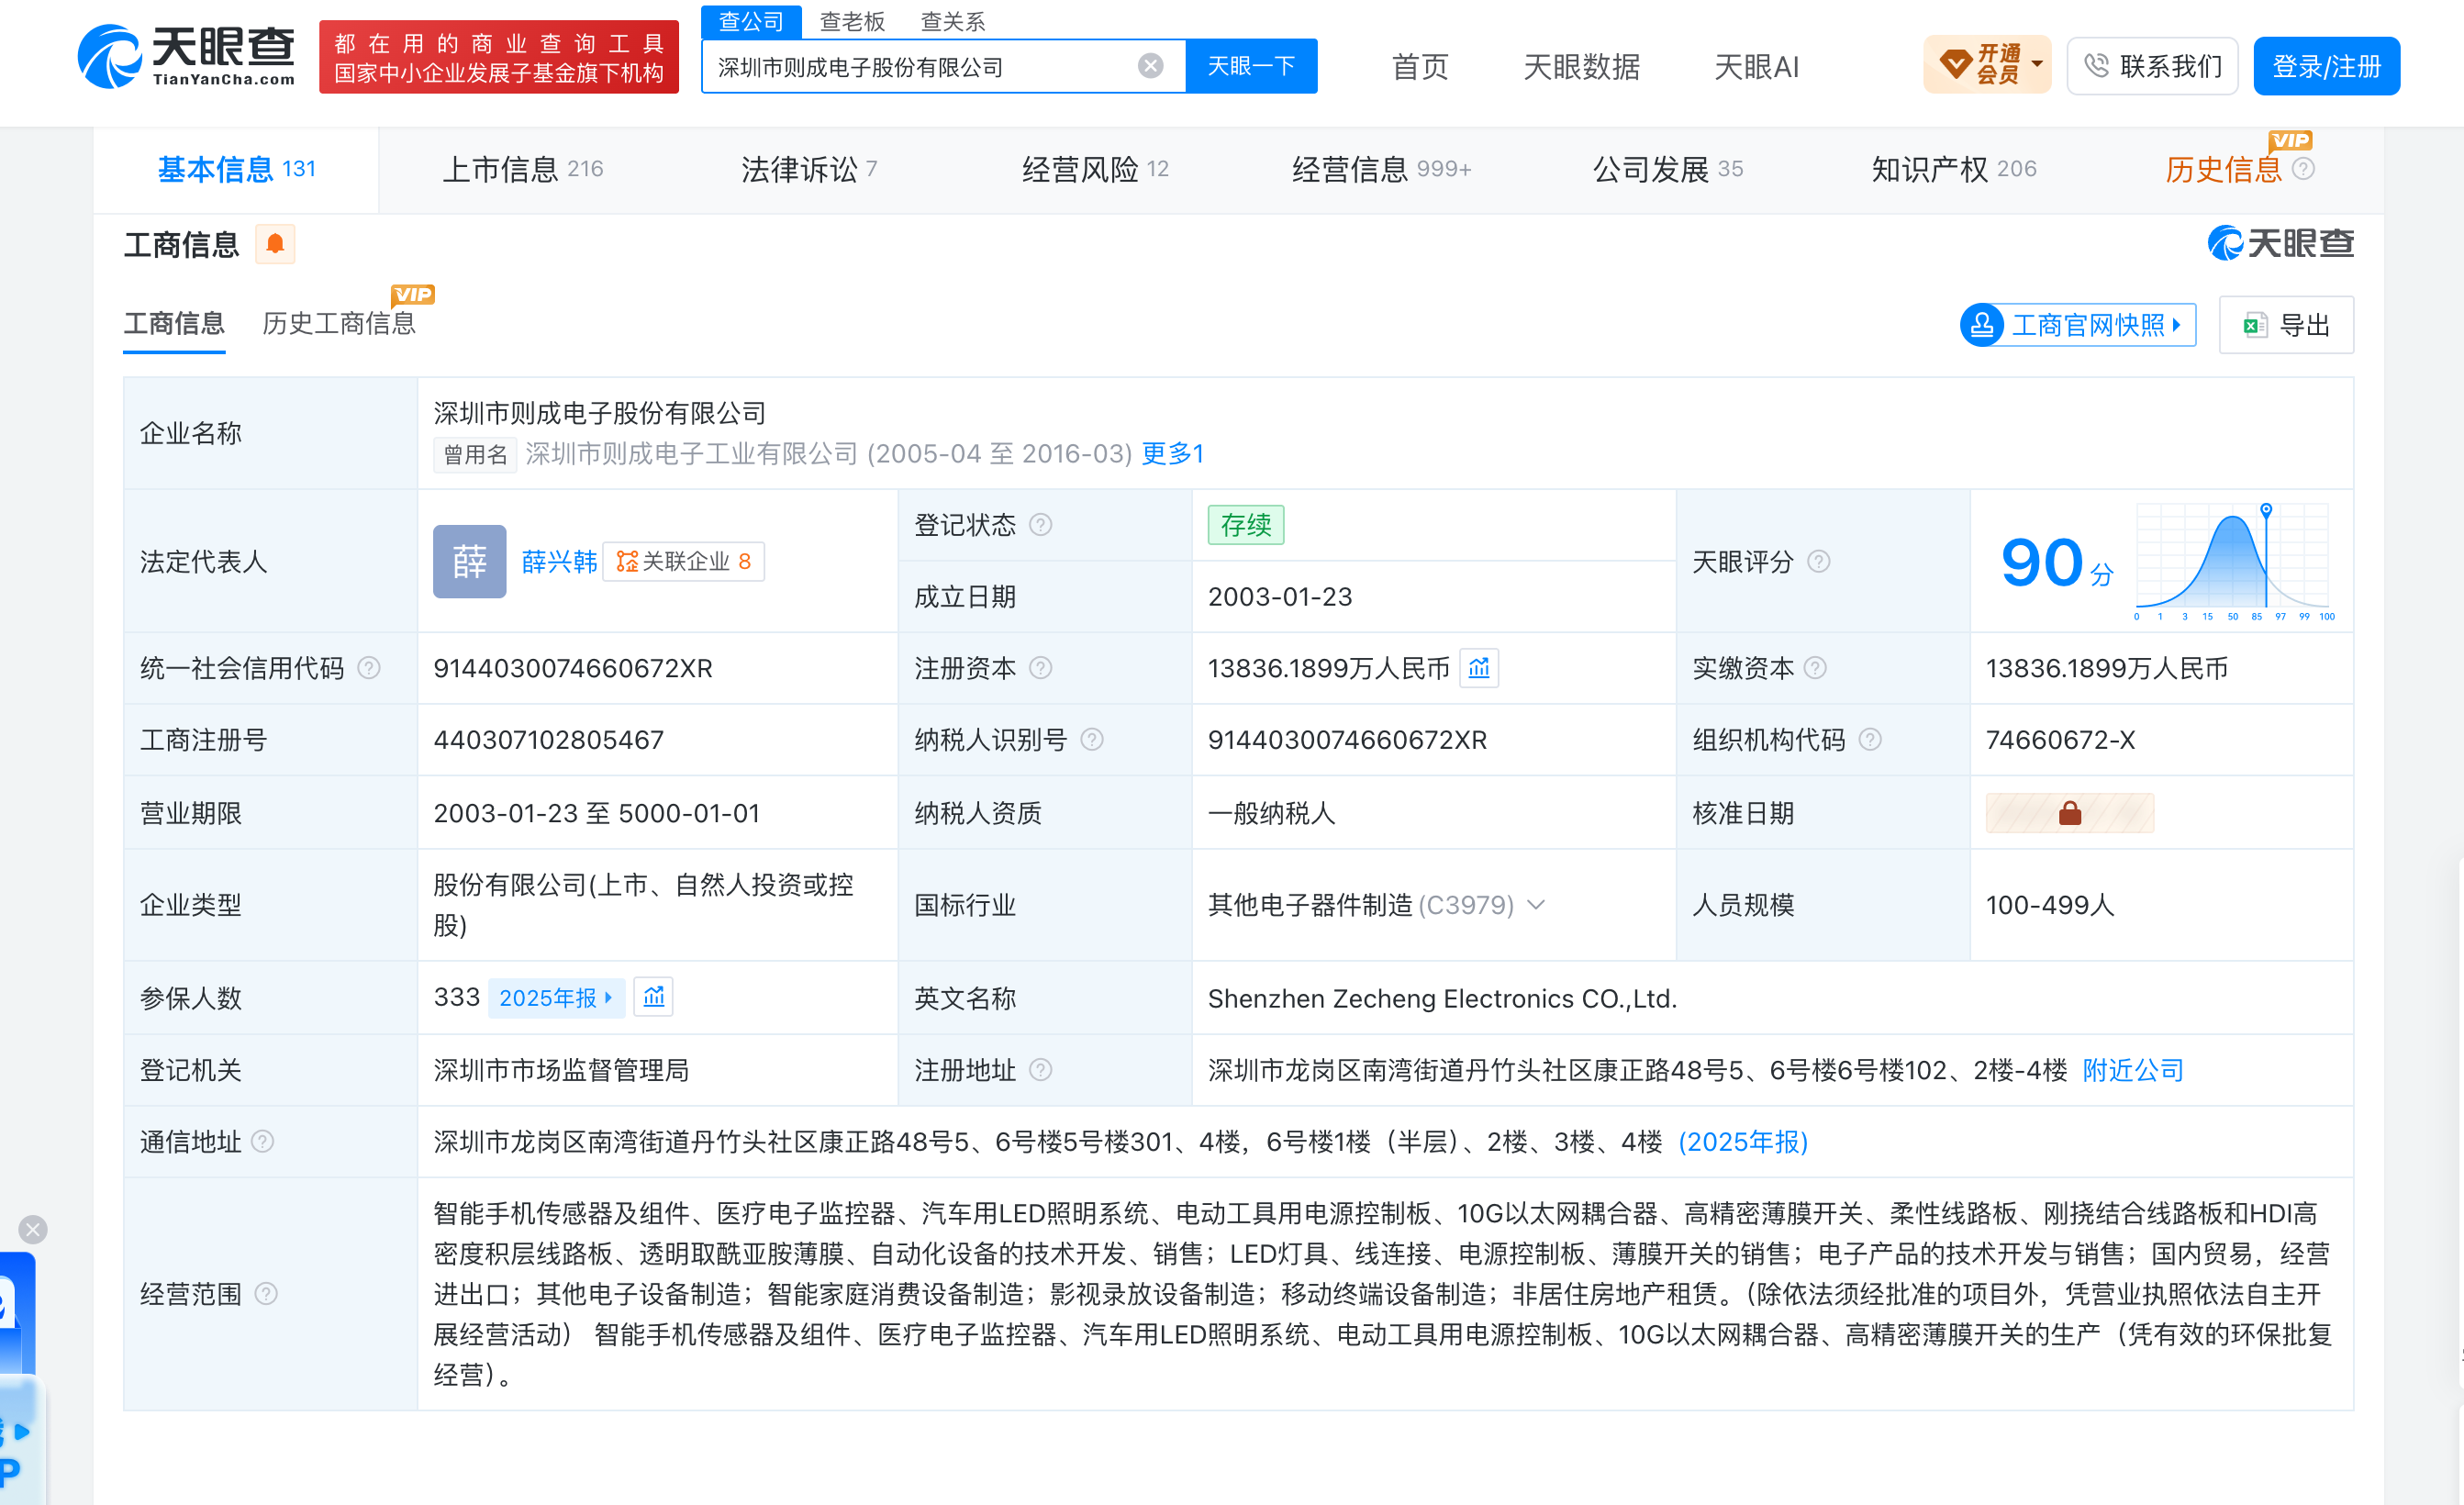Click the help icon next to 纳税人识别号
The image size is (2464, 1505).
(1092, 740)
